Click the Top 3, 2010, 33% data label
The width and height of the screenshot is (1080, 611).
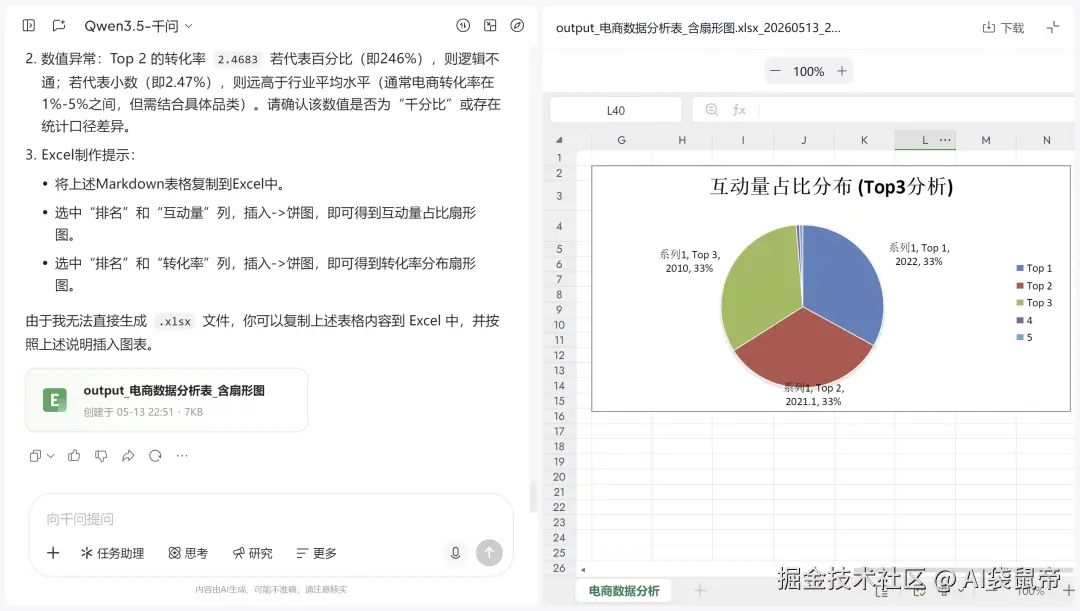point(689,261)
